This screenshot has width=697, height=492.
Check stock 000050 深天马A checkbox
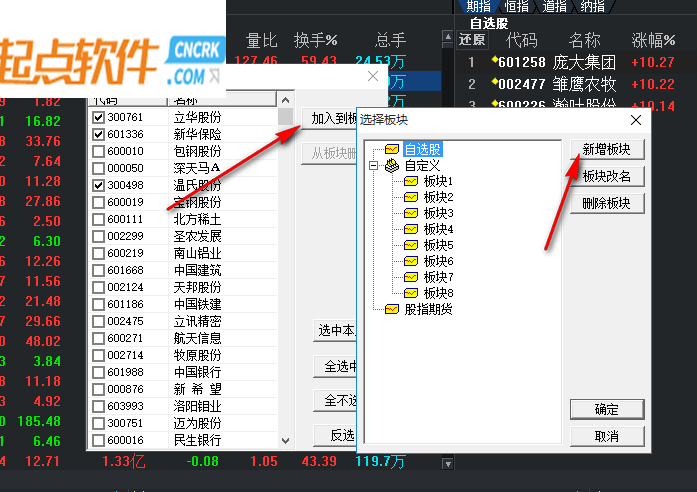[98, 168]
